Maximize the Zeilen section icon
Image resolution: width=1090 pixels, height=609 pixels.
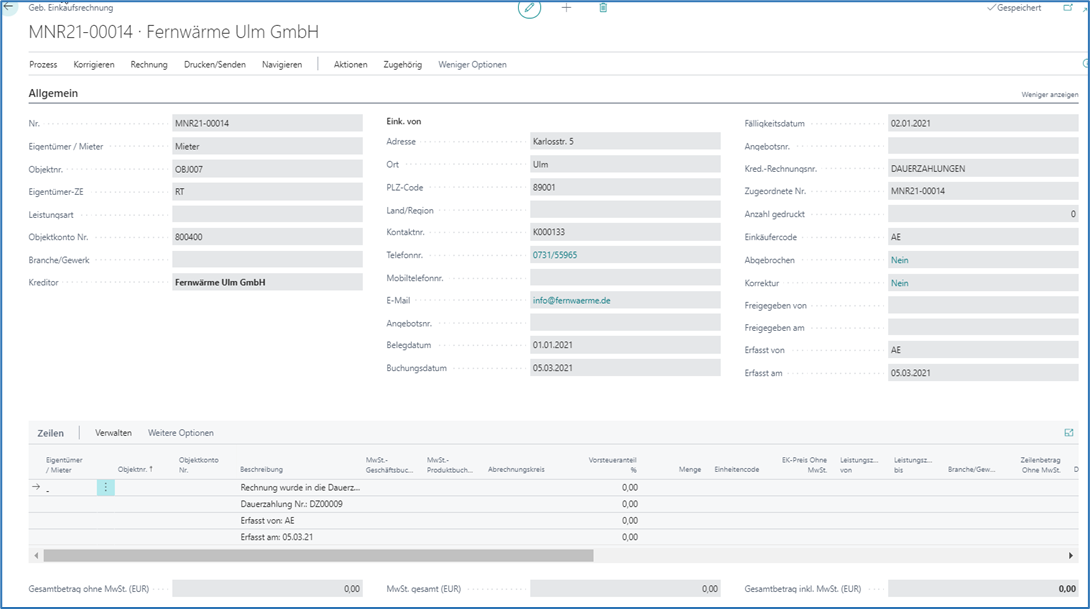1068,432
